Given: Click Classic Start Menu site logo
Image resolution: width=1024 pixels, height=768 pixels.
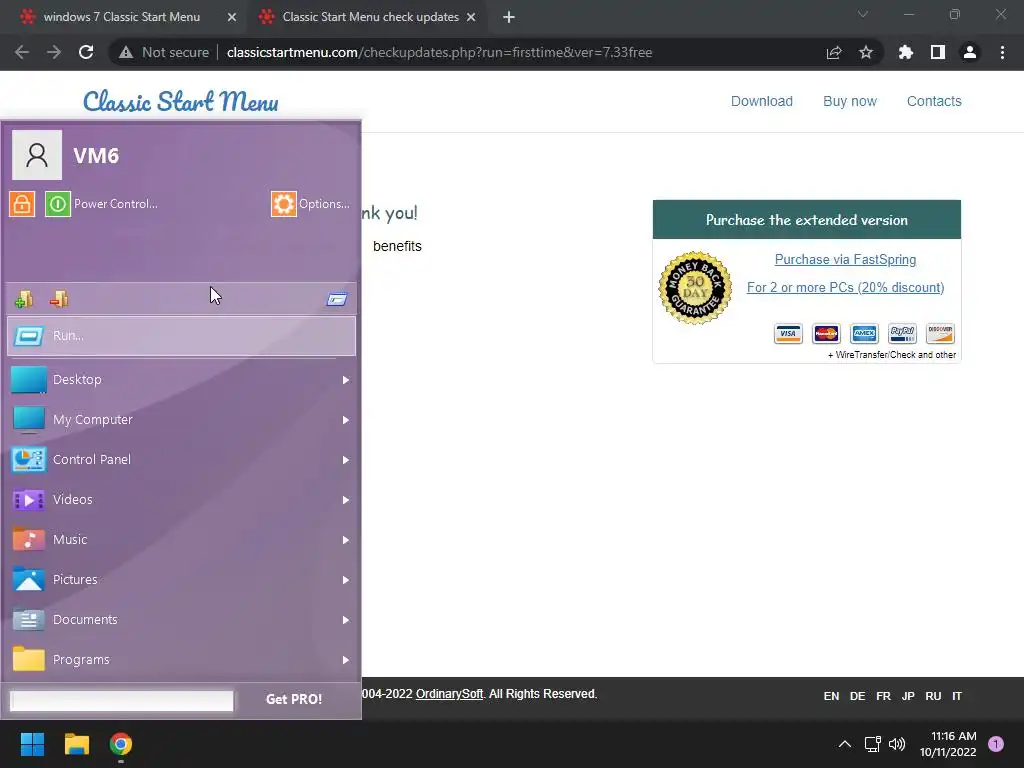Looking at the screenshot, I should 181,101.
